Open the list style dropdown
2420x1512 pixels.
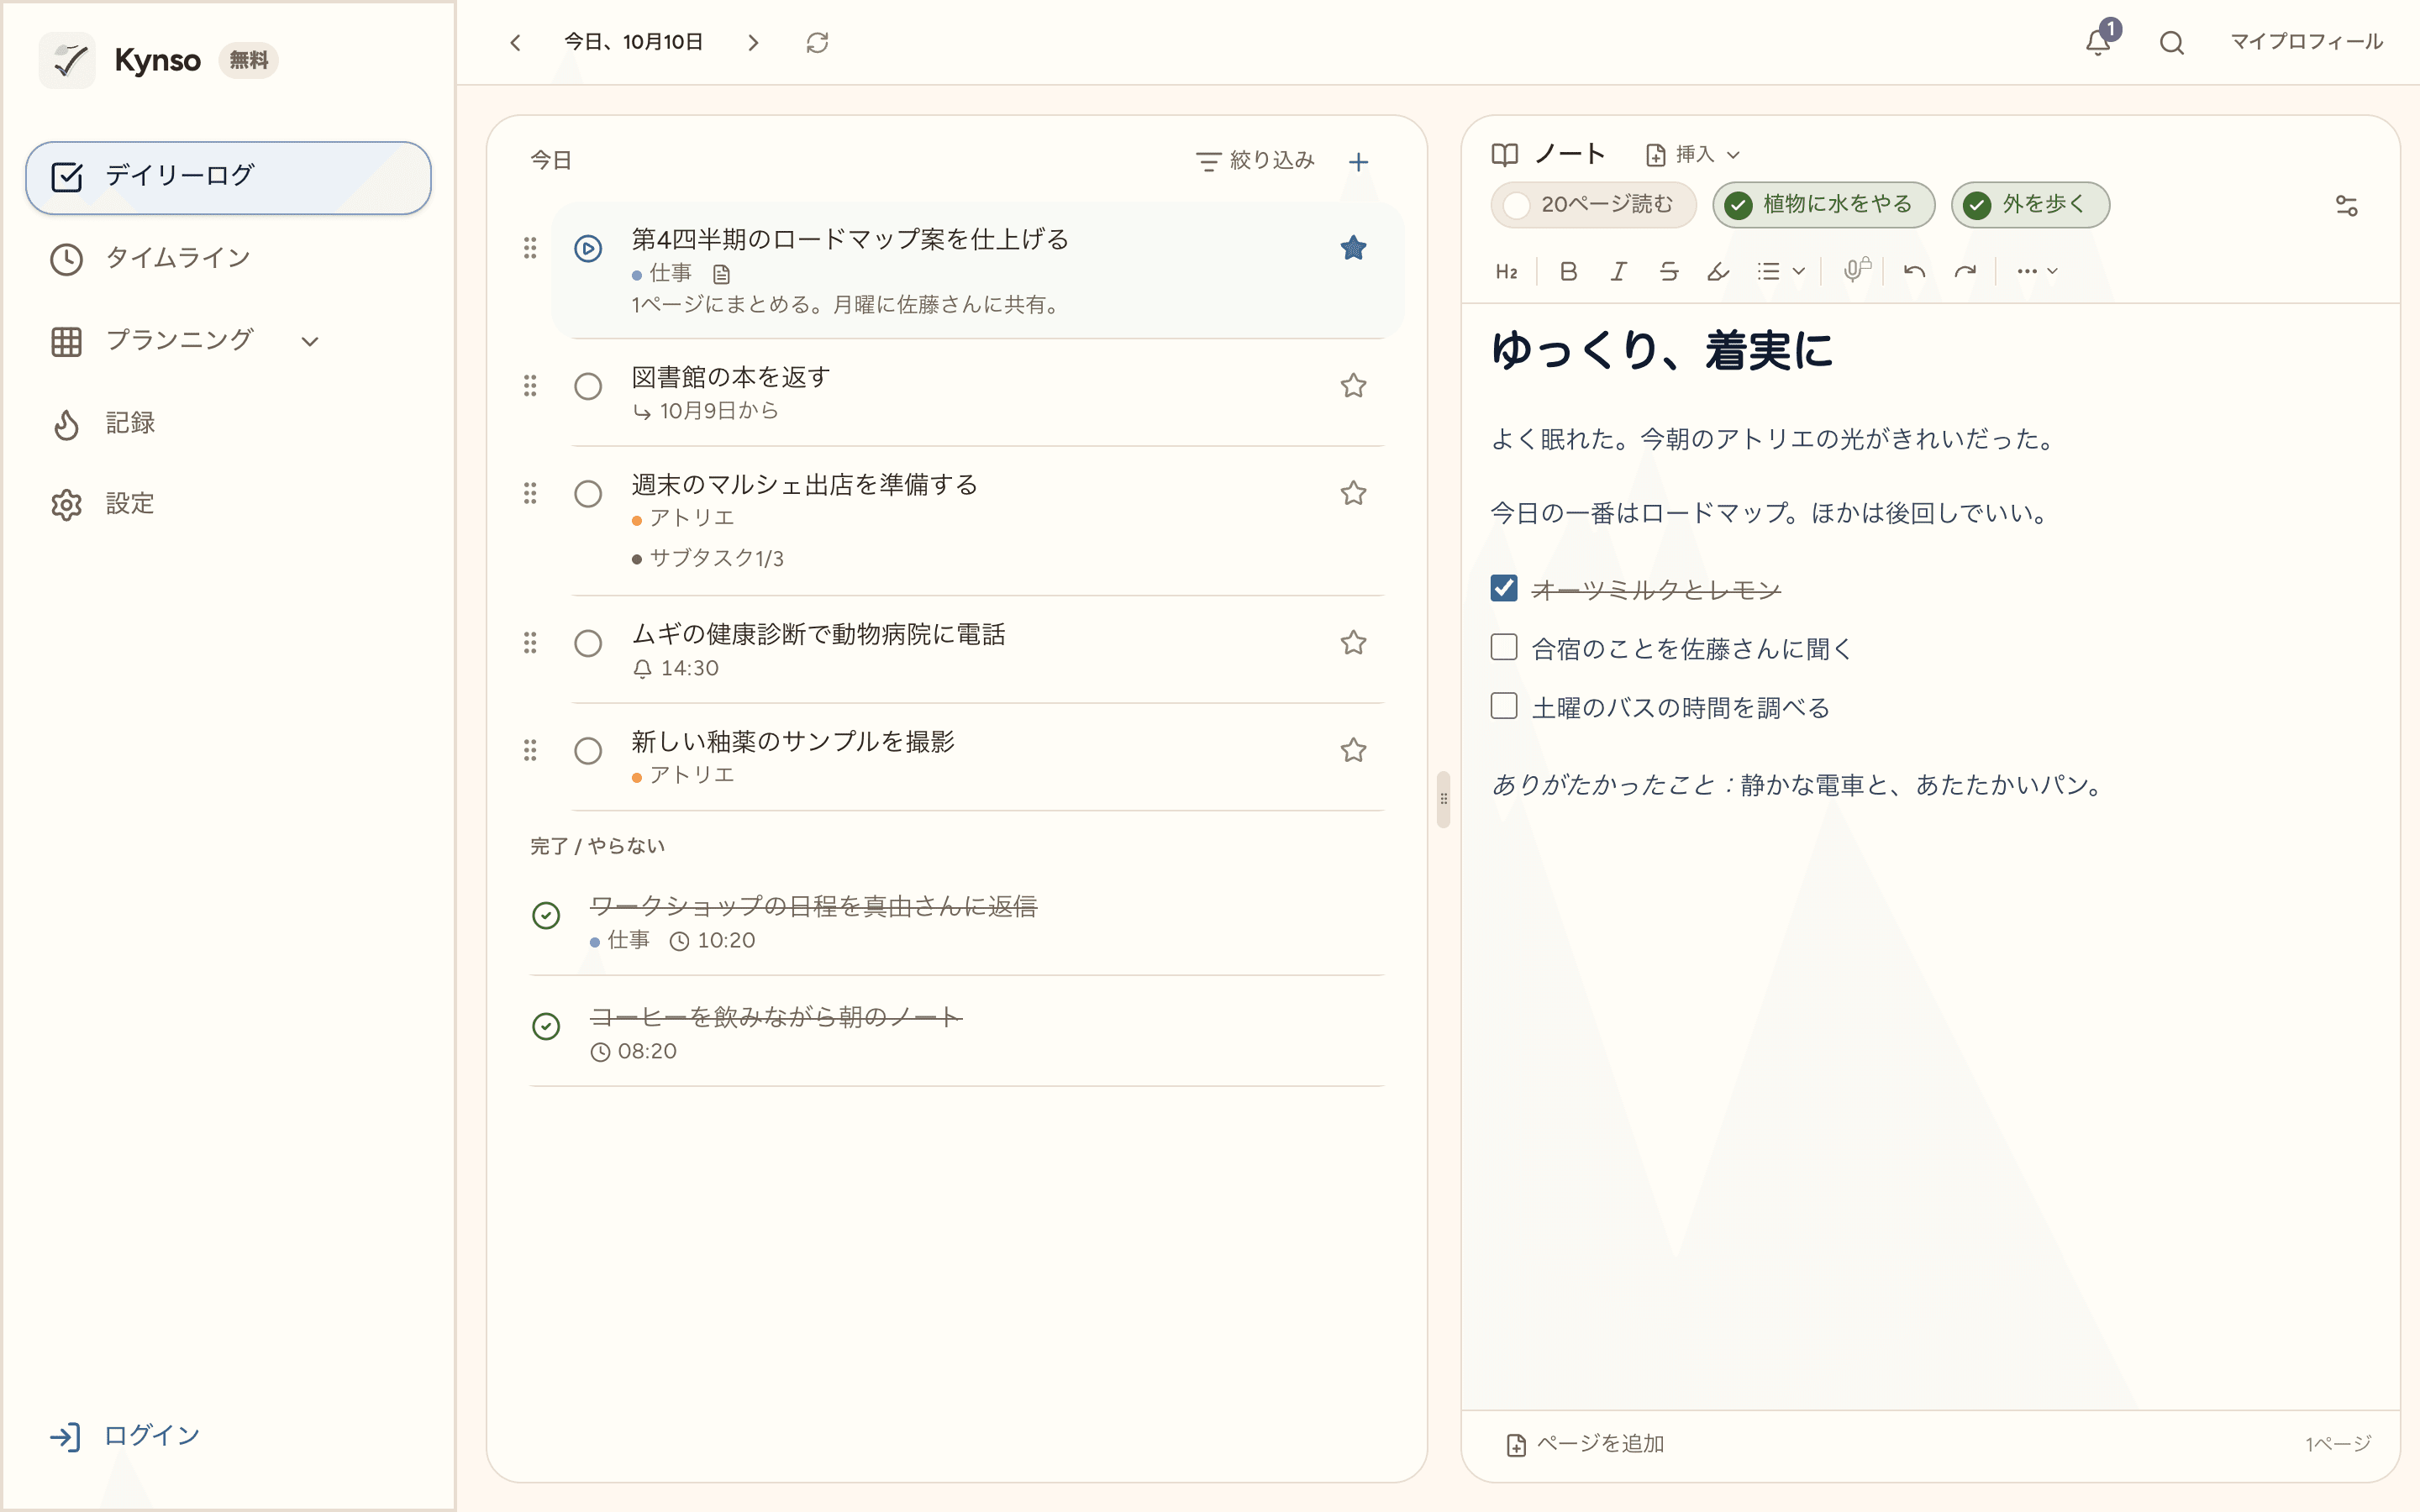pos(1781,271)
